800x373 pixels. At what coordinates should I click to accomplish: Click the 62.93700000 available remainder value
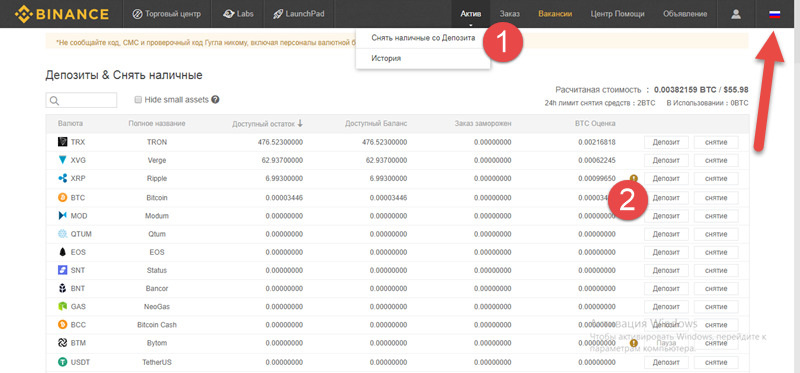[x=281, y=160]
